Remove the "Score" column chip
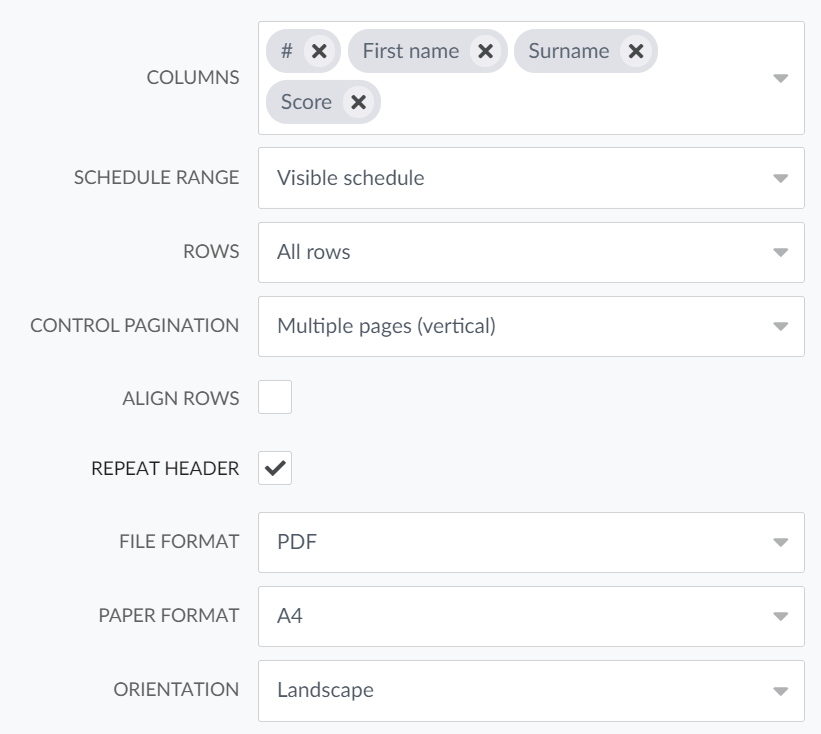Screen dimensions: 821x734 pos(358,101)
